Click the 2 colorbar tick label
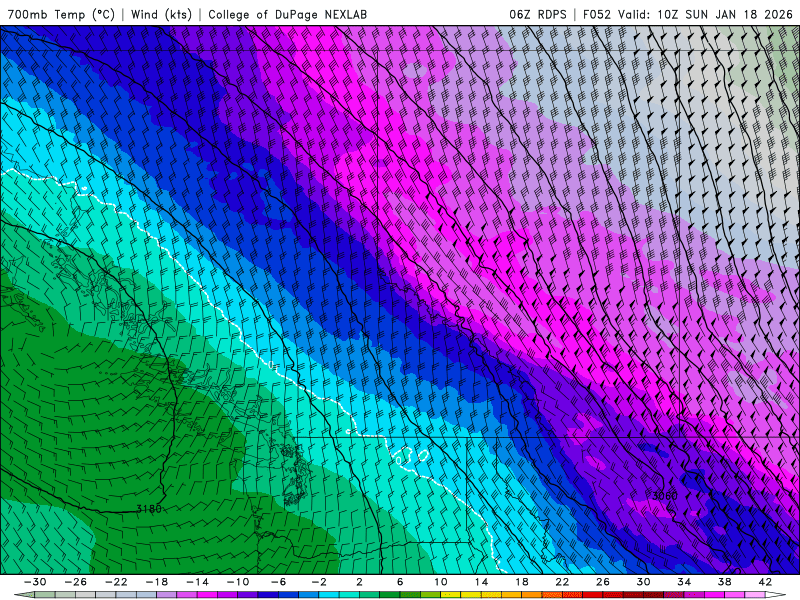Viewport: 800px width, 600px height. (x=360, y=582)
